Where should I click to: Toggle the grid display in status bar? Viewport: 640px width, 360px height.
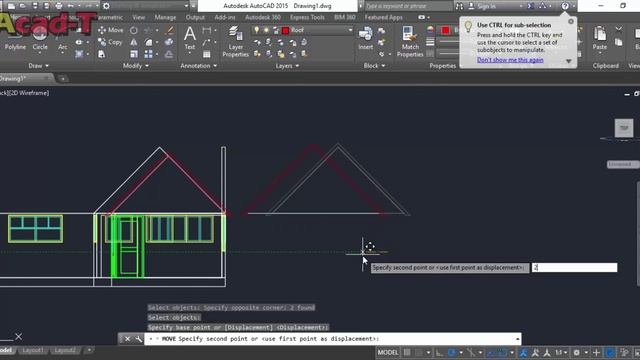(407, 352)
